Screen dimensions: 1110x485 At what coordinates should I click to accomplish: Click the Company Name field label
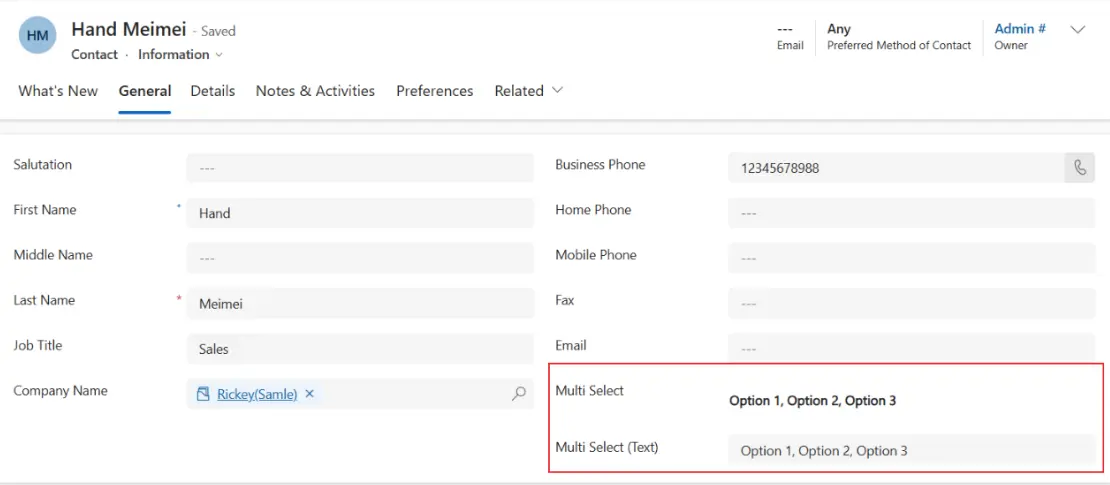click(x=61, y=390)
